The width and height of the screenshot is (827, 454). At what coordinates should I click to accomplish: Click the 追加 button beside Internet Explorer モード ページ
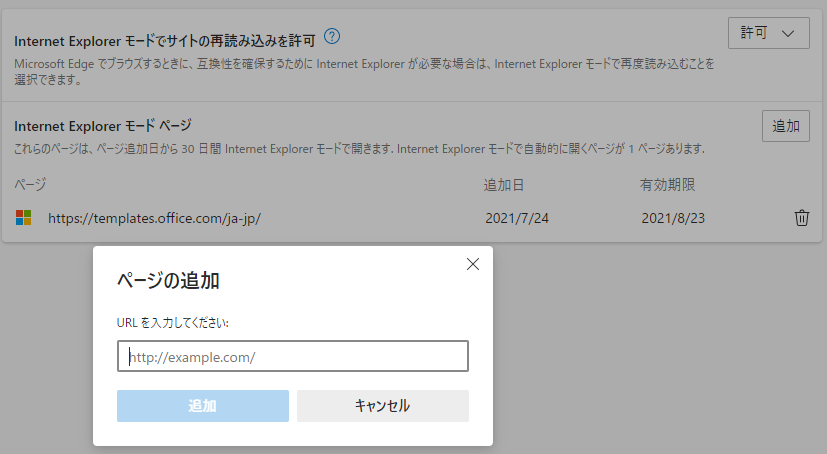tap(785, 126)
